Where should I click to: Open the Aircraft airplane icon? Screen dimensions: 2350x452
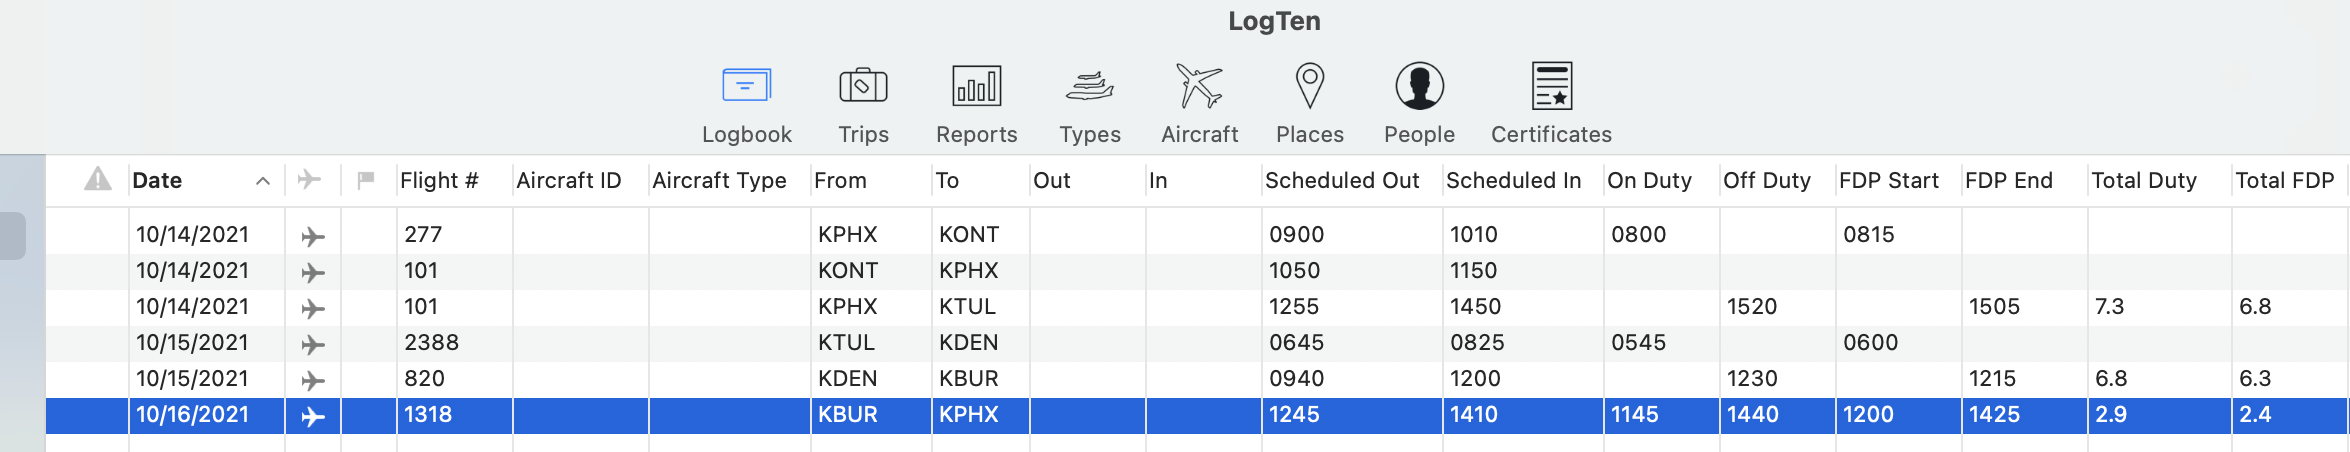click(x=1199, y=86)
